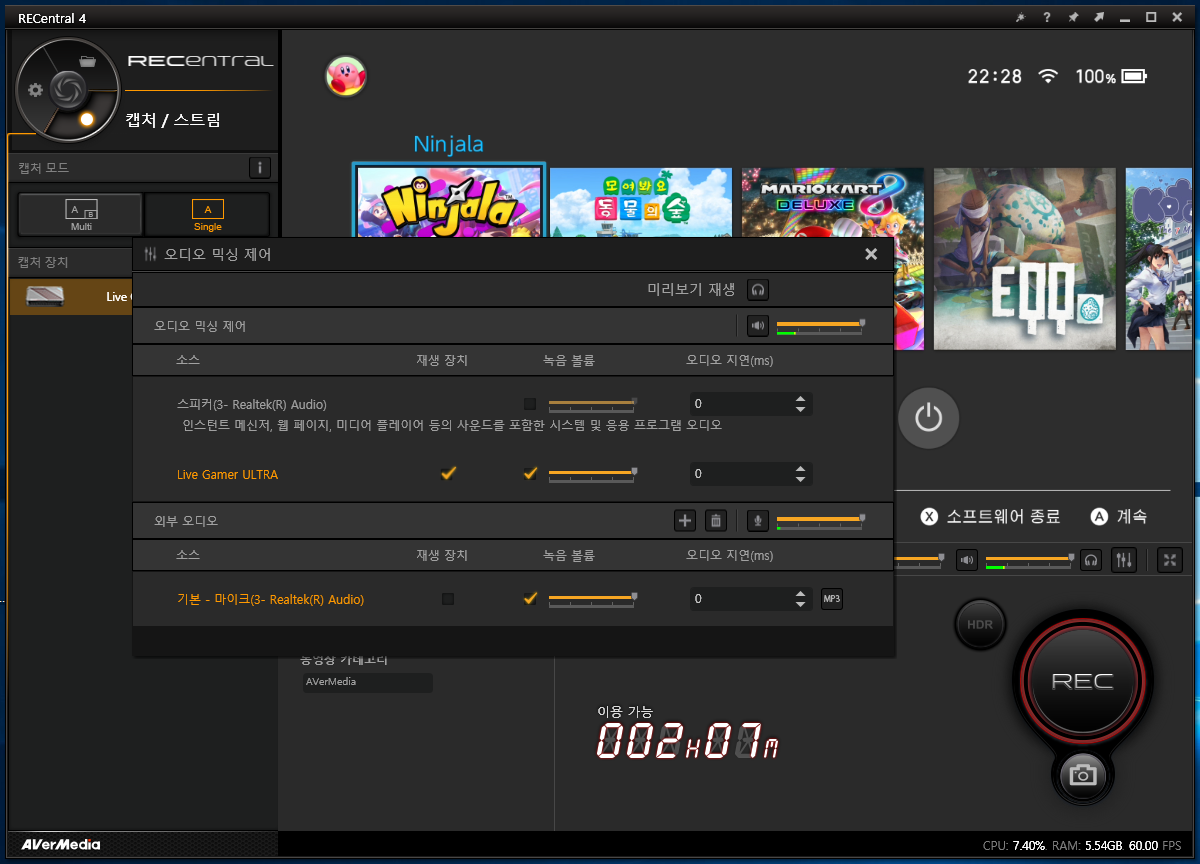Start recording with the REC button

[x=1082, y=682]
